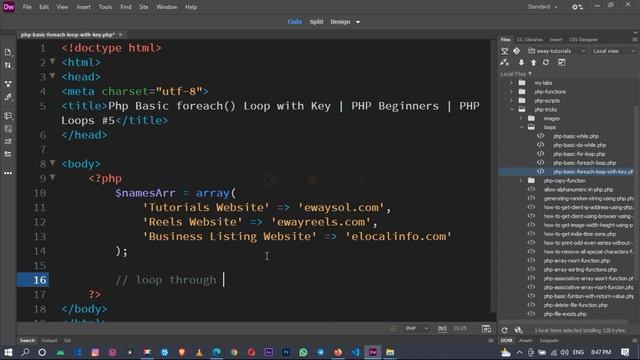This screenshot has height=360, width=640.
Task: Switch to Design view
Action: (340, 22)
